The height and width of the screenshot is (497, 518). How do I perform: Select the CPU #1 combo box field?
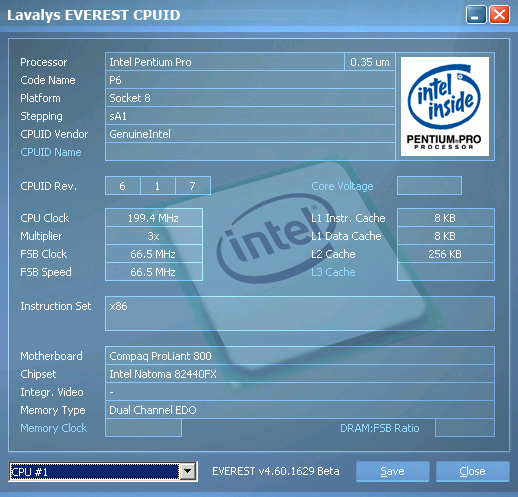click(103, 471)
